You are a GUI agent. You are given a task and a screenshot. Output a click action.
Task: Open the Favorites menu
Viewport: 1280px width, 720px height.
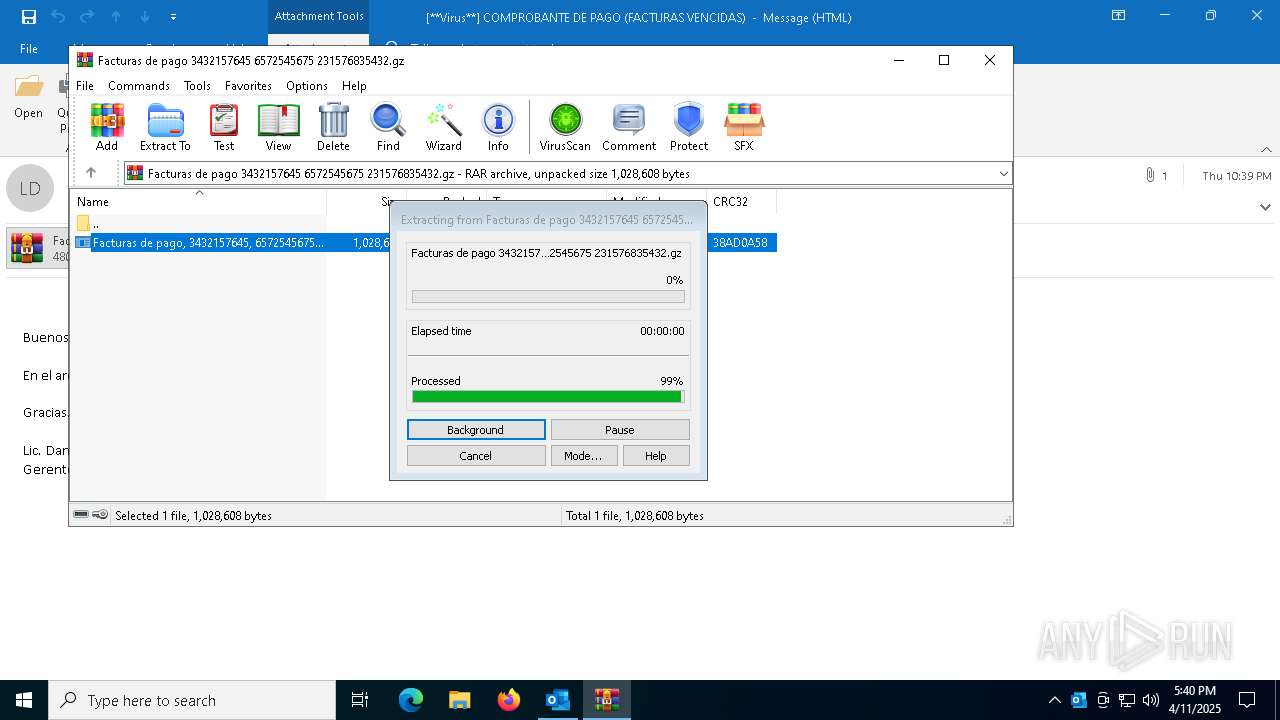click(248, 86)
